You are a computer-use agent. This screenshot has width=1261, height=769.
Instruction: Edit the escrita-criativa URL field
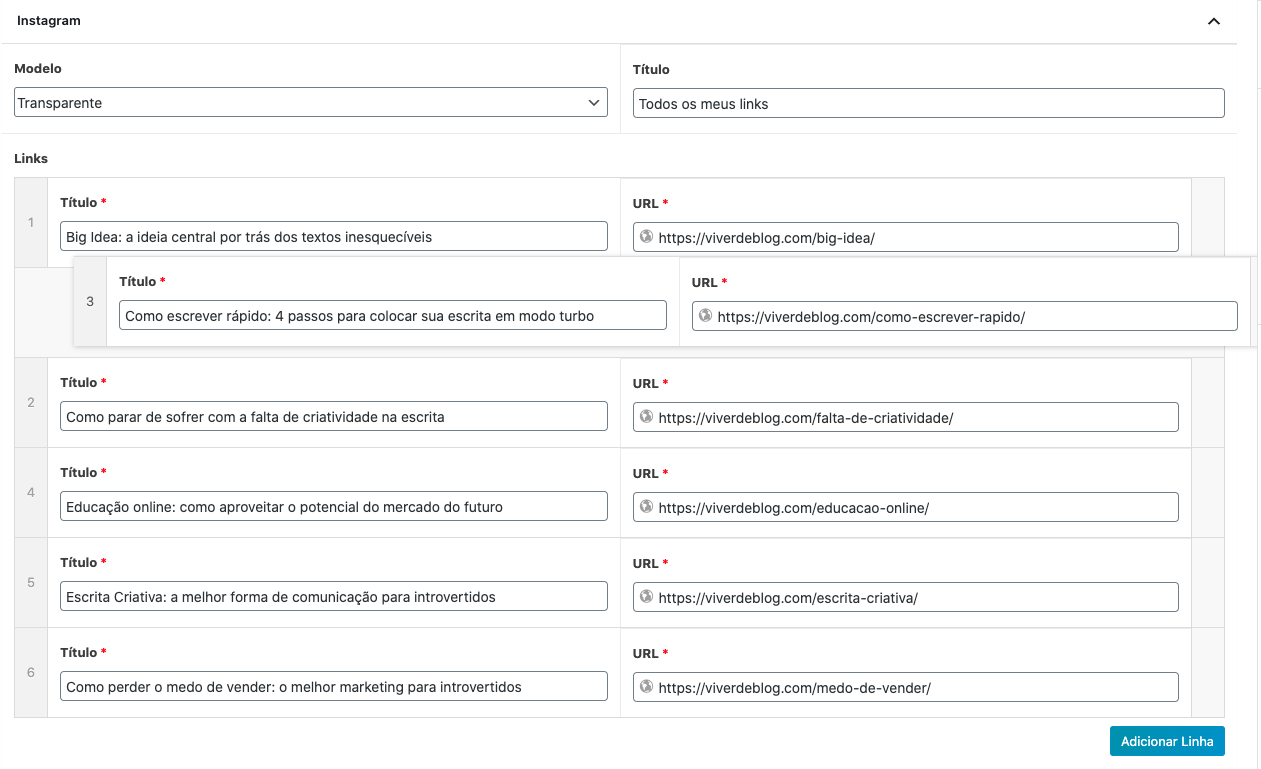[x=906, y=597]
